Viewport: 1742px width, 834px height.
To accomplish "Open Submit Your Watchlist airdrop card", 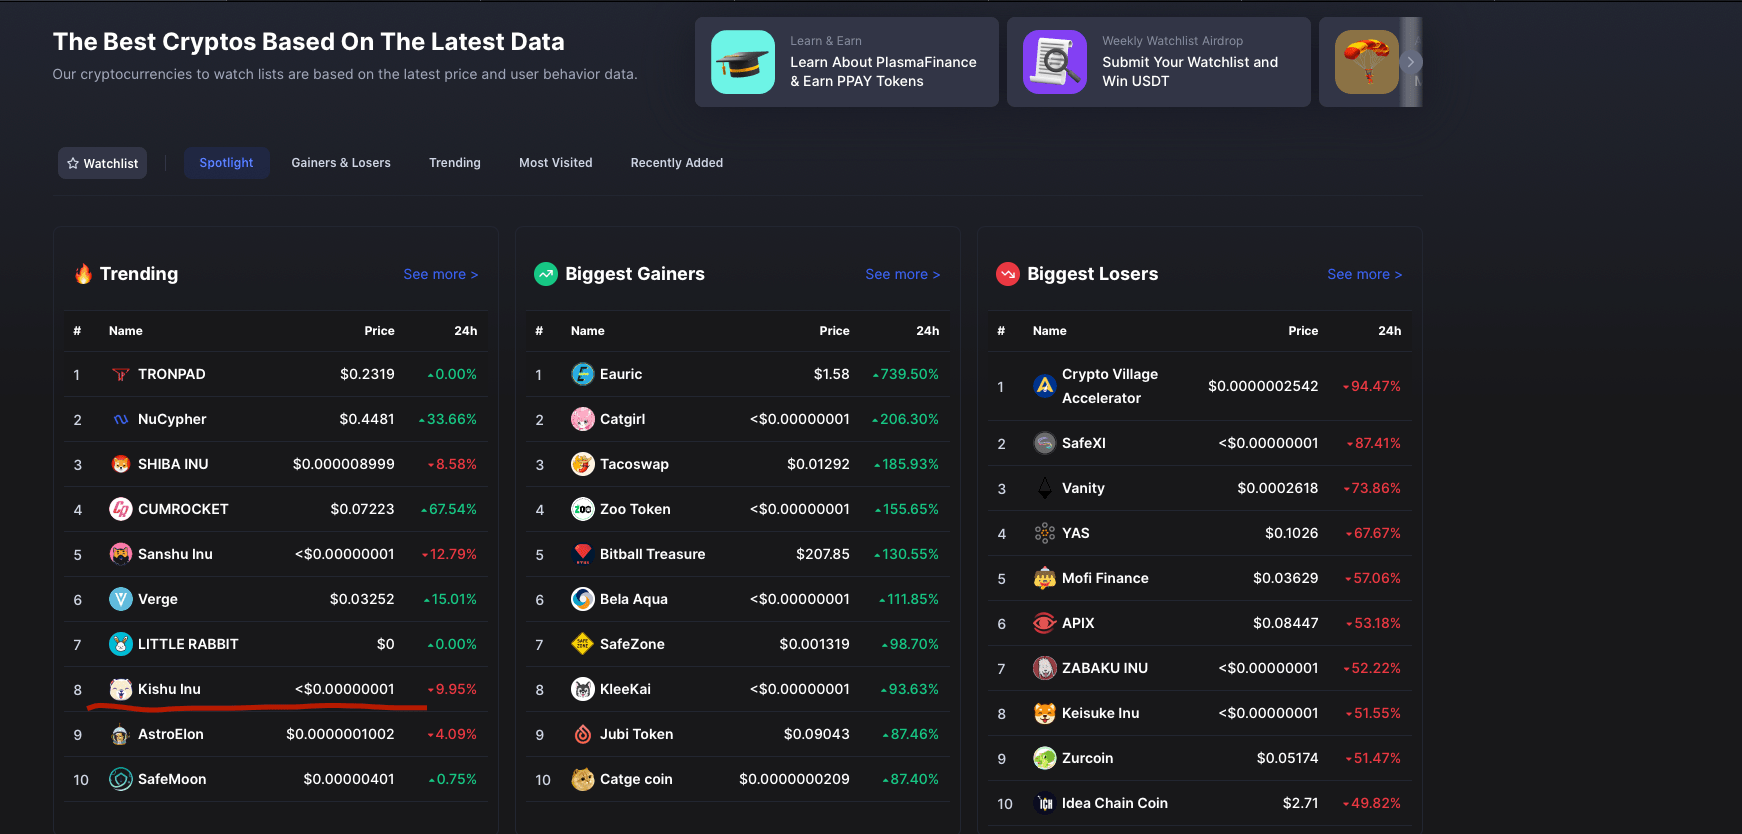I will click(x=1159, y=62).
